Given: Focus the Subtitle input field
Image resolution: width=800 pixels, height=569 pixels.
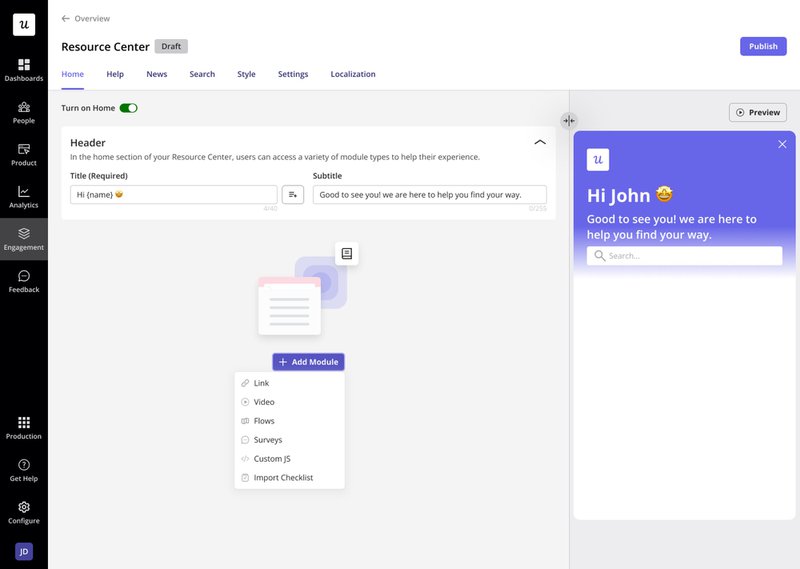Looking at the screenshot, I should pyautogui.click(x=430, y=194).
